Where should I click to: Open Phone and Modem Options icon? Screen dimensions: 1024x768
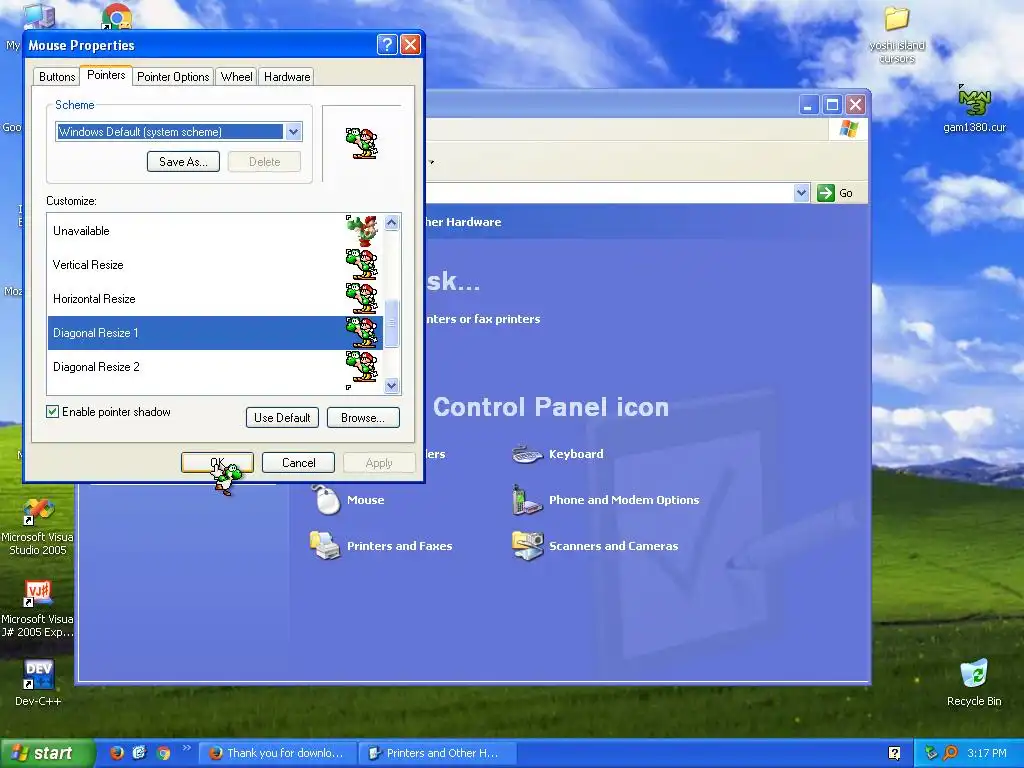click(x=528, y=500)
